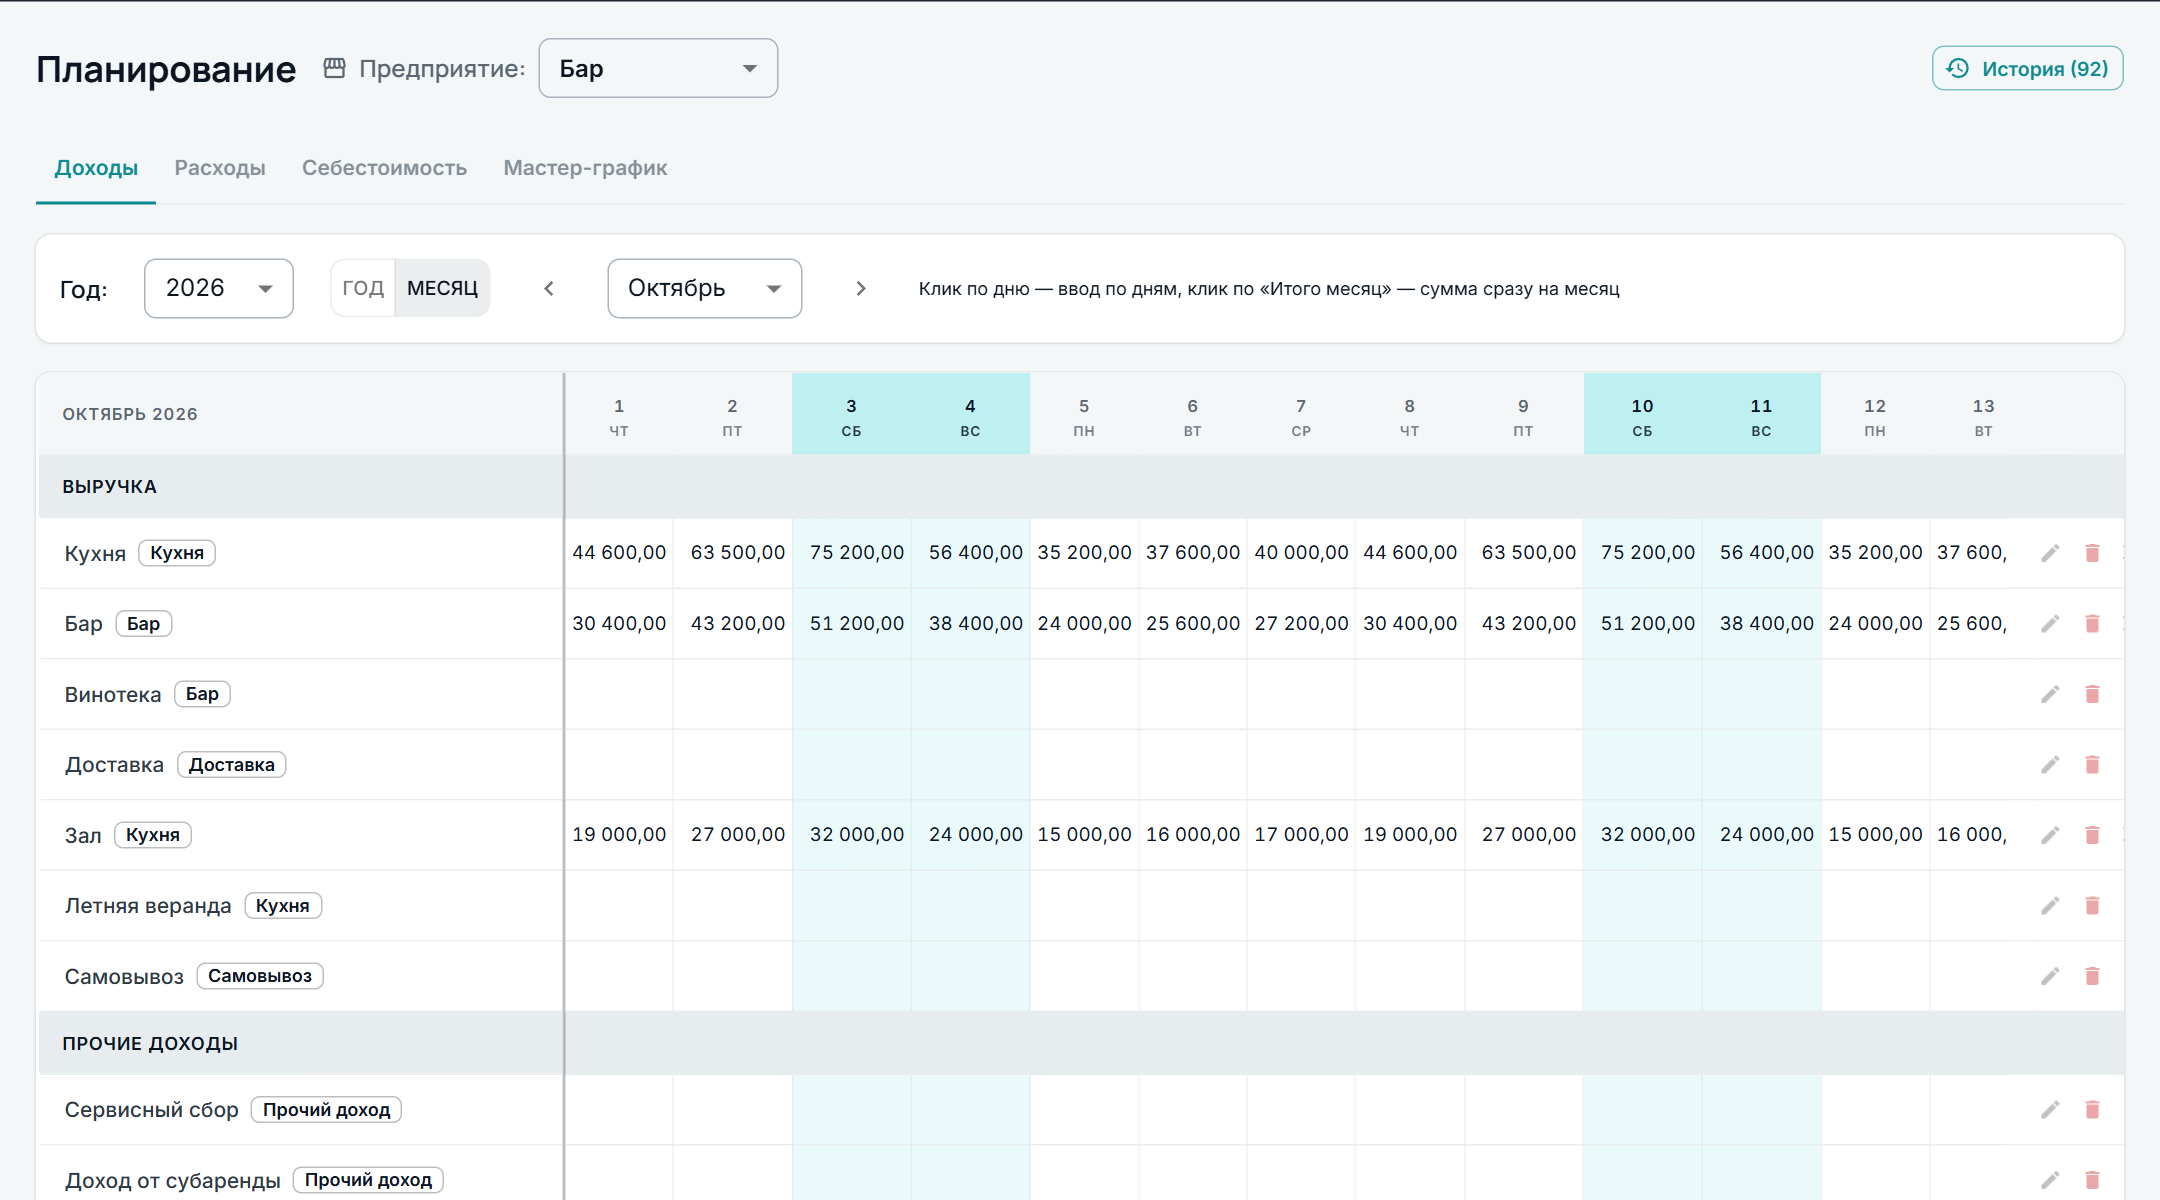Viewport: 2160px width, 1200px height.
Task: Delete the Летняя веранда row
Action: point(2092,906)
